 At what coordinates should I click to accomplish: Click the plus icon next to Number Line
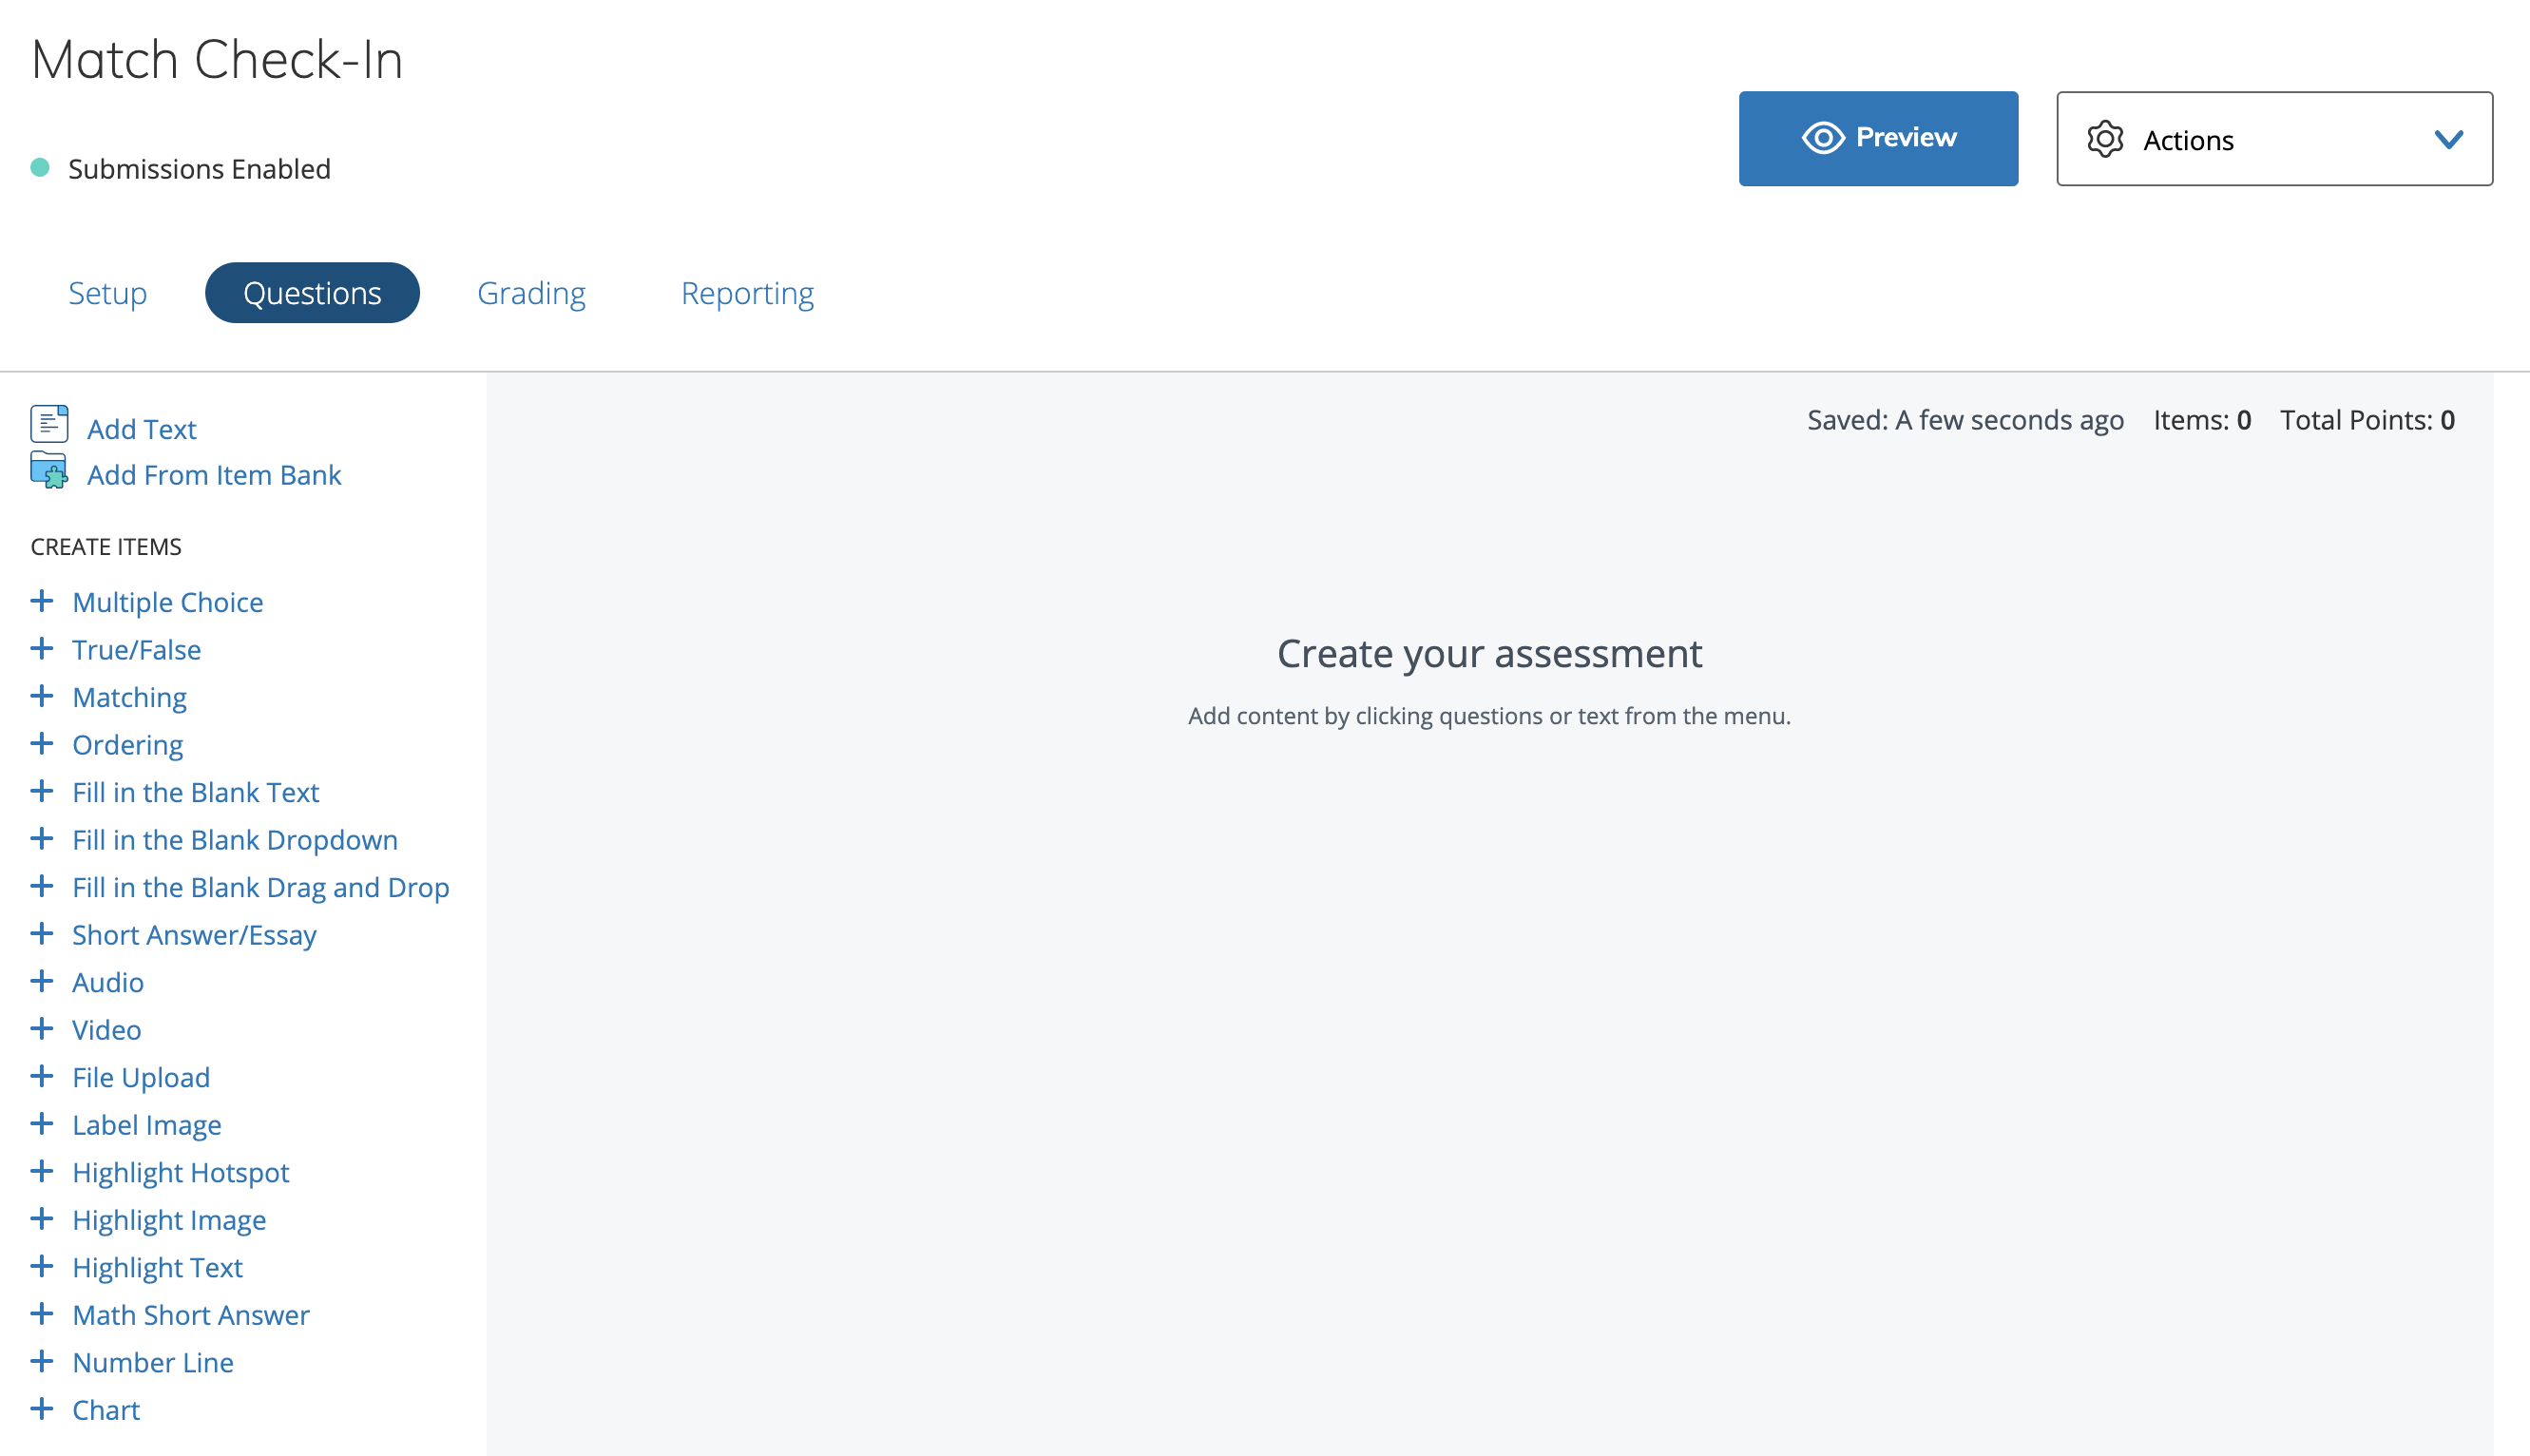[42, 1361]
